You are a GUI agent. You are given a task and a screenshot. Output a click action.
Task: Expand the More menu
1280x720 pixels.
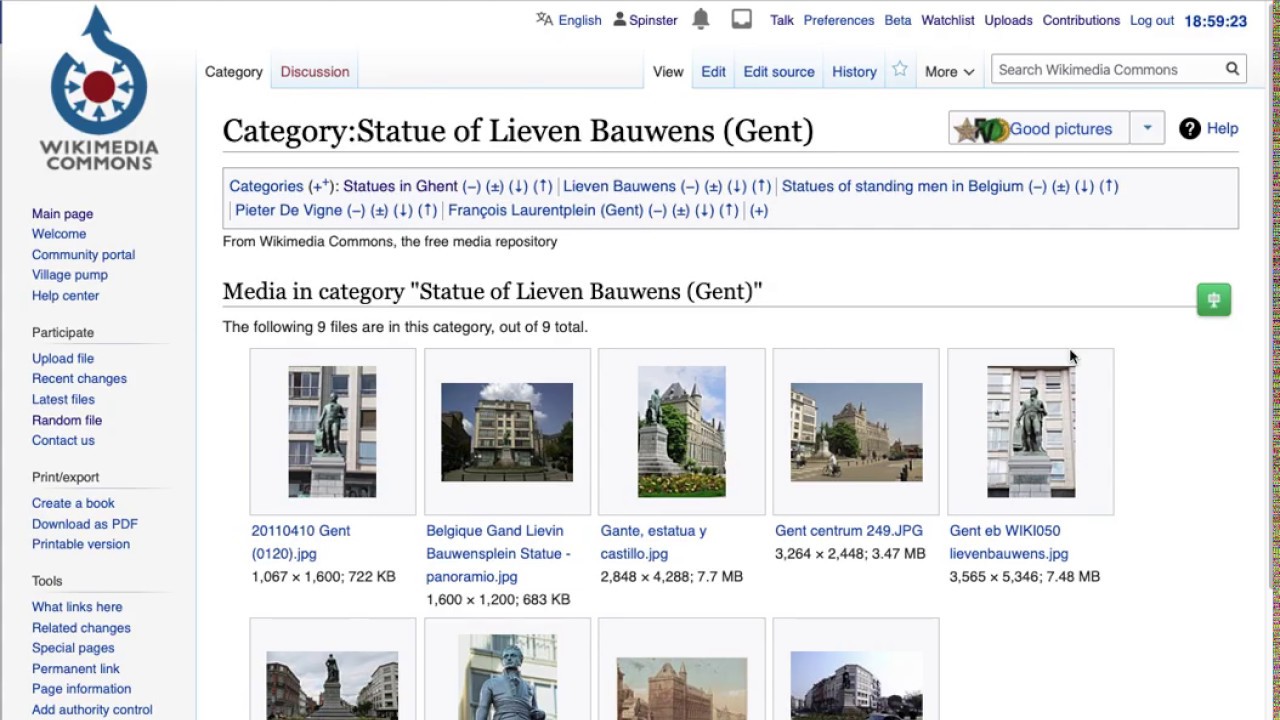(x=949, y=71)
